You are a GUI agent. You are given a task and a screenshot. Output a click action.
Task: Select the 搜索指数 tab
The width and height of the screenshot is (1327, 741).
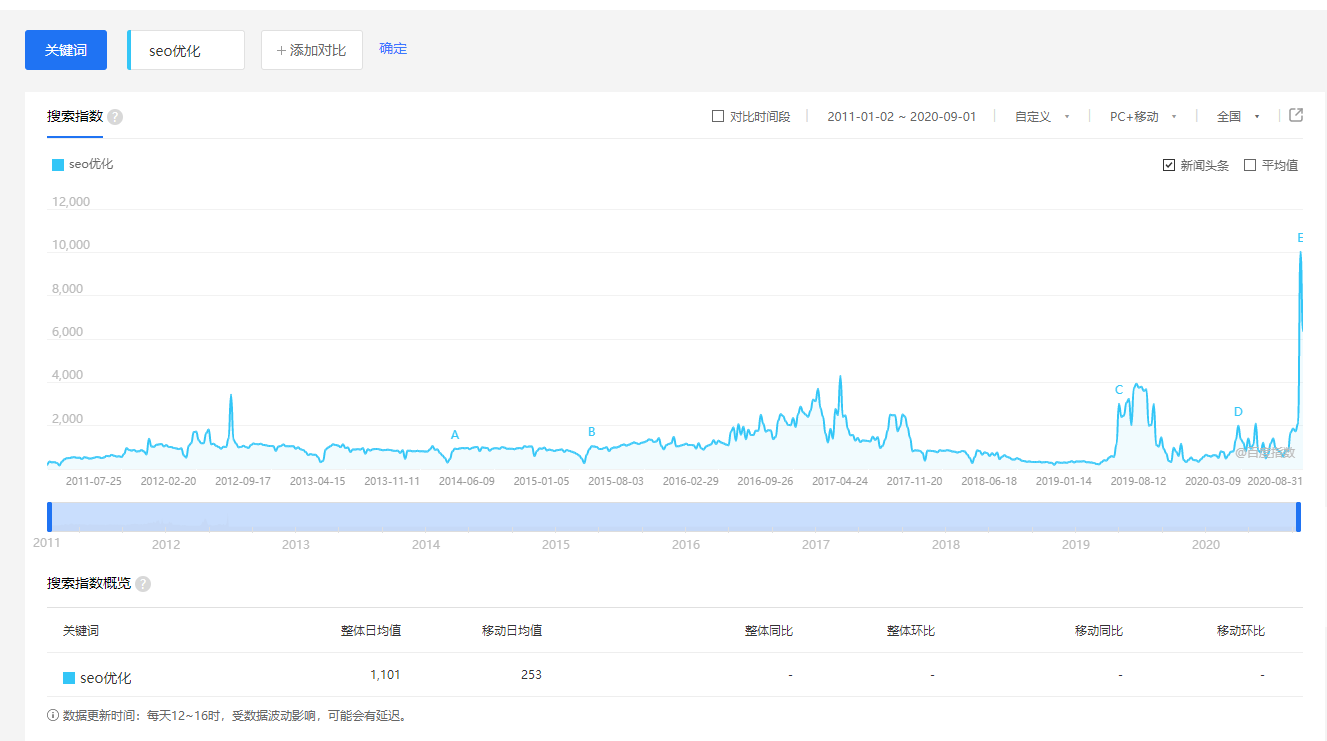pyautogui.click(x=75, y=116)
